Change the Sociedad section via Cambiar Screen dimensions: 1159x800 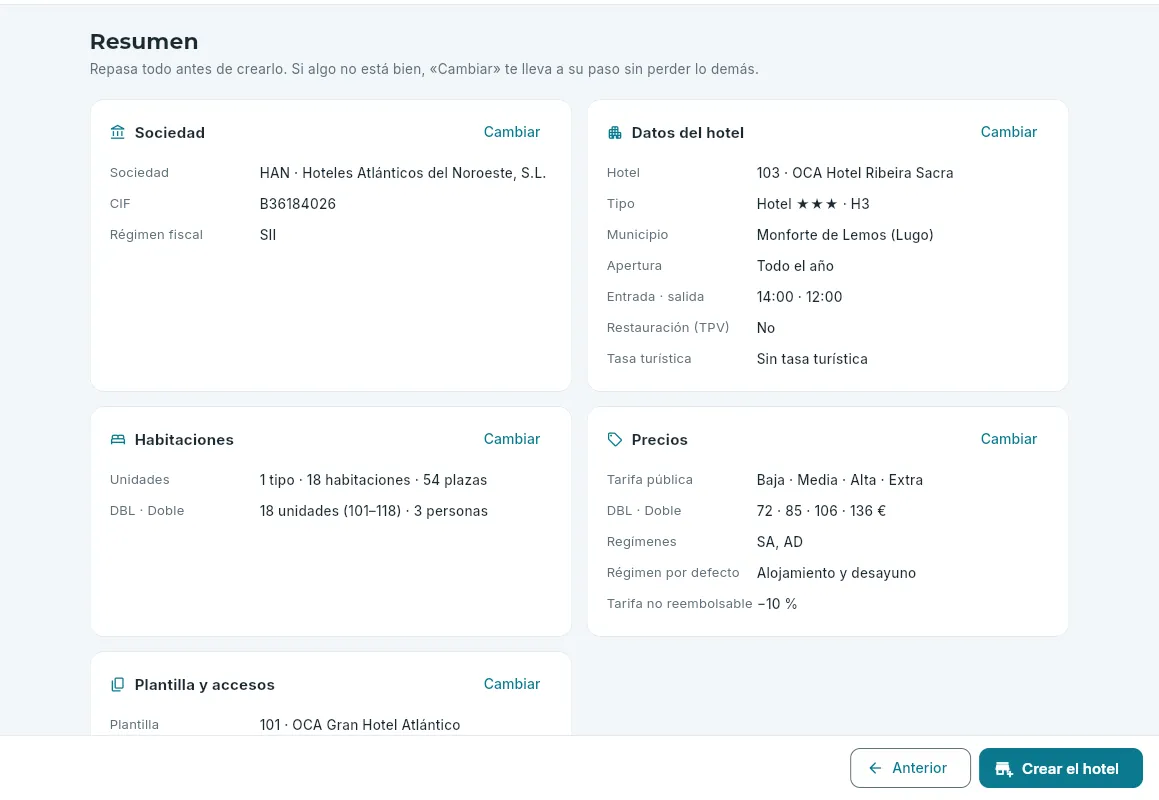(x=511, y=132)
